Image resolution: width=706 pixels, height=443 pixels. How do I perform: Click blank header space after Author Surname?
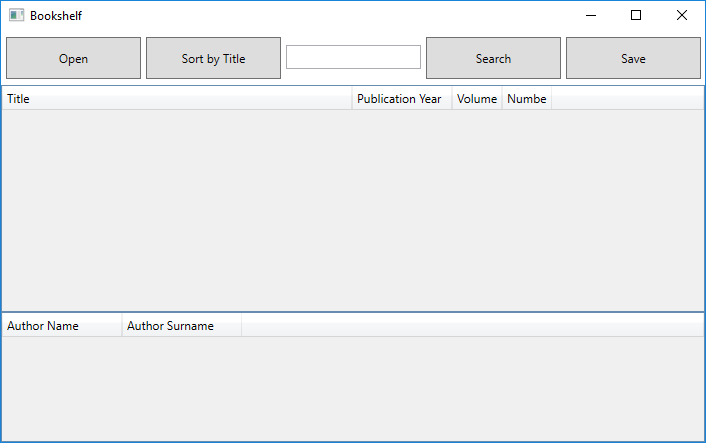click(x=473, y=325)
